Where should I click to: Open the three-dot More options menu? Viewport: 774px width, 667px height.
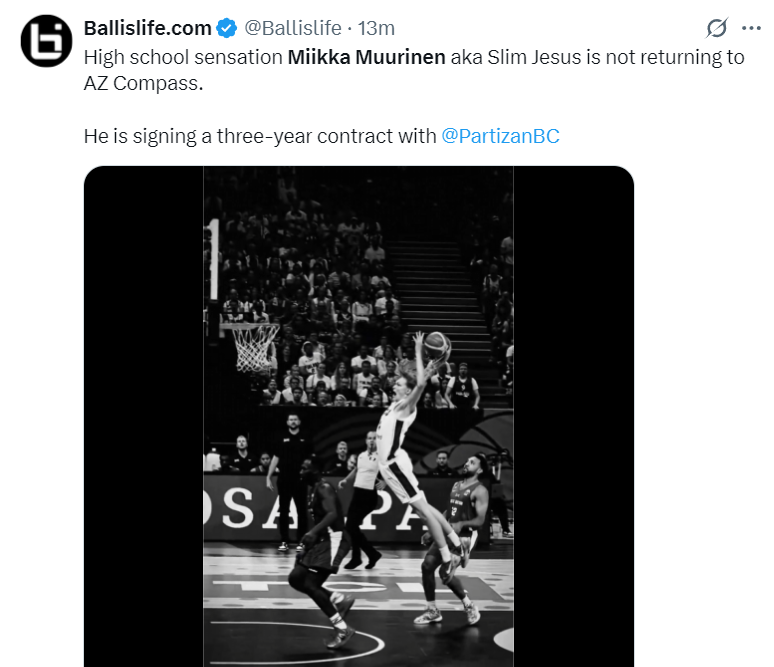tap(751, 28)
